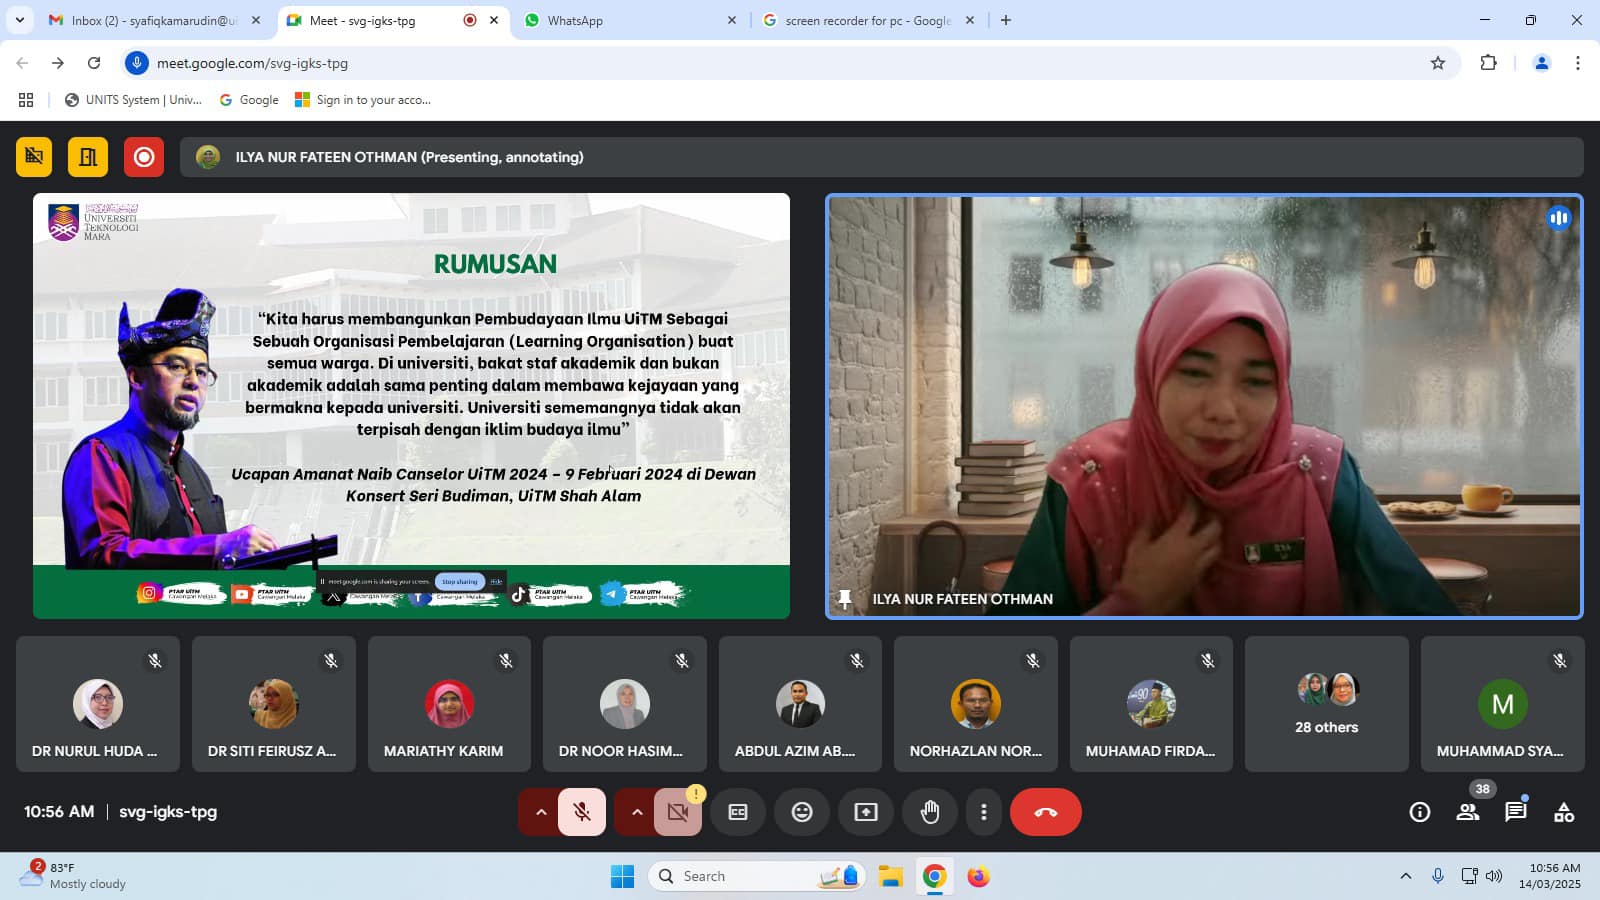This screenshot has height=900, width=1600.
Task: Toggle closed captions button
Action: (x=738, y=812)
